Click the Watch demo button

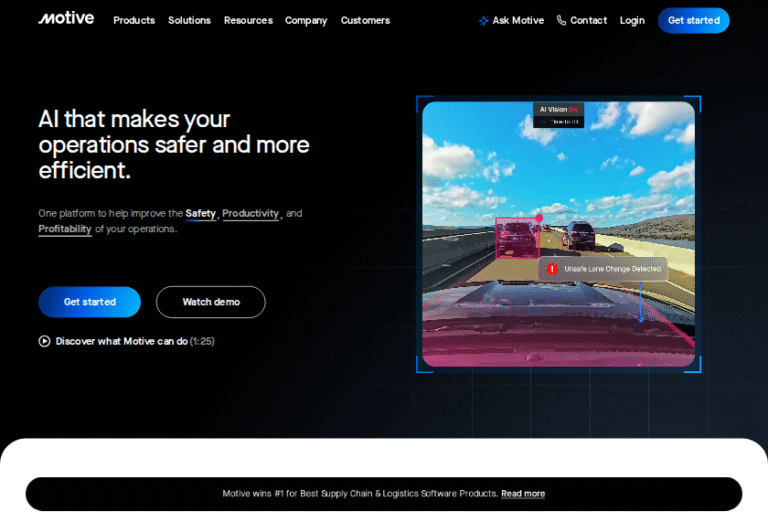(211, 302)
